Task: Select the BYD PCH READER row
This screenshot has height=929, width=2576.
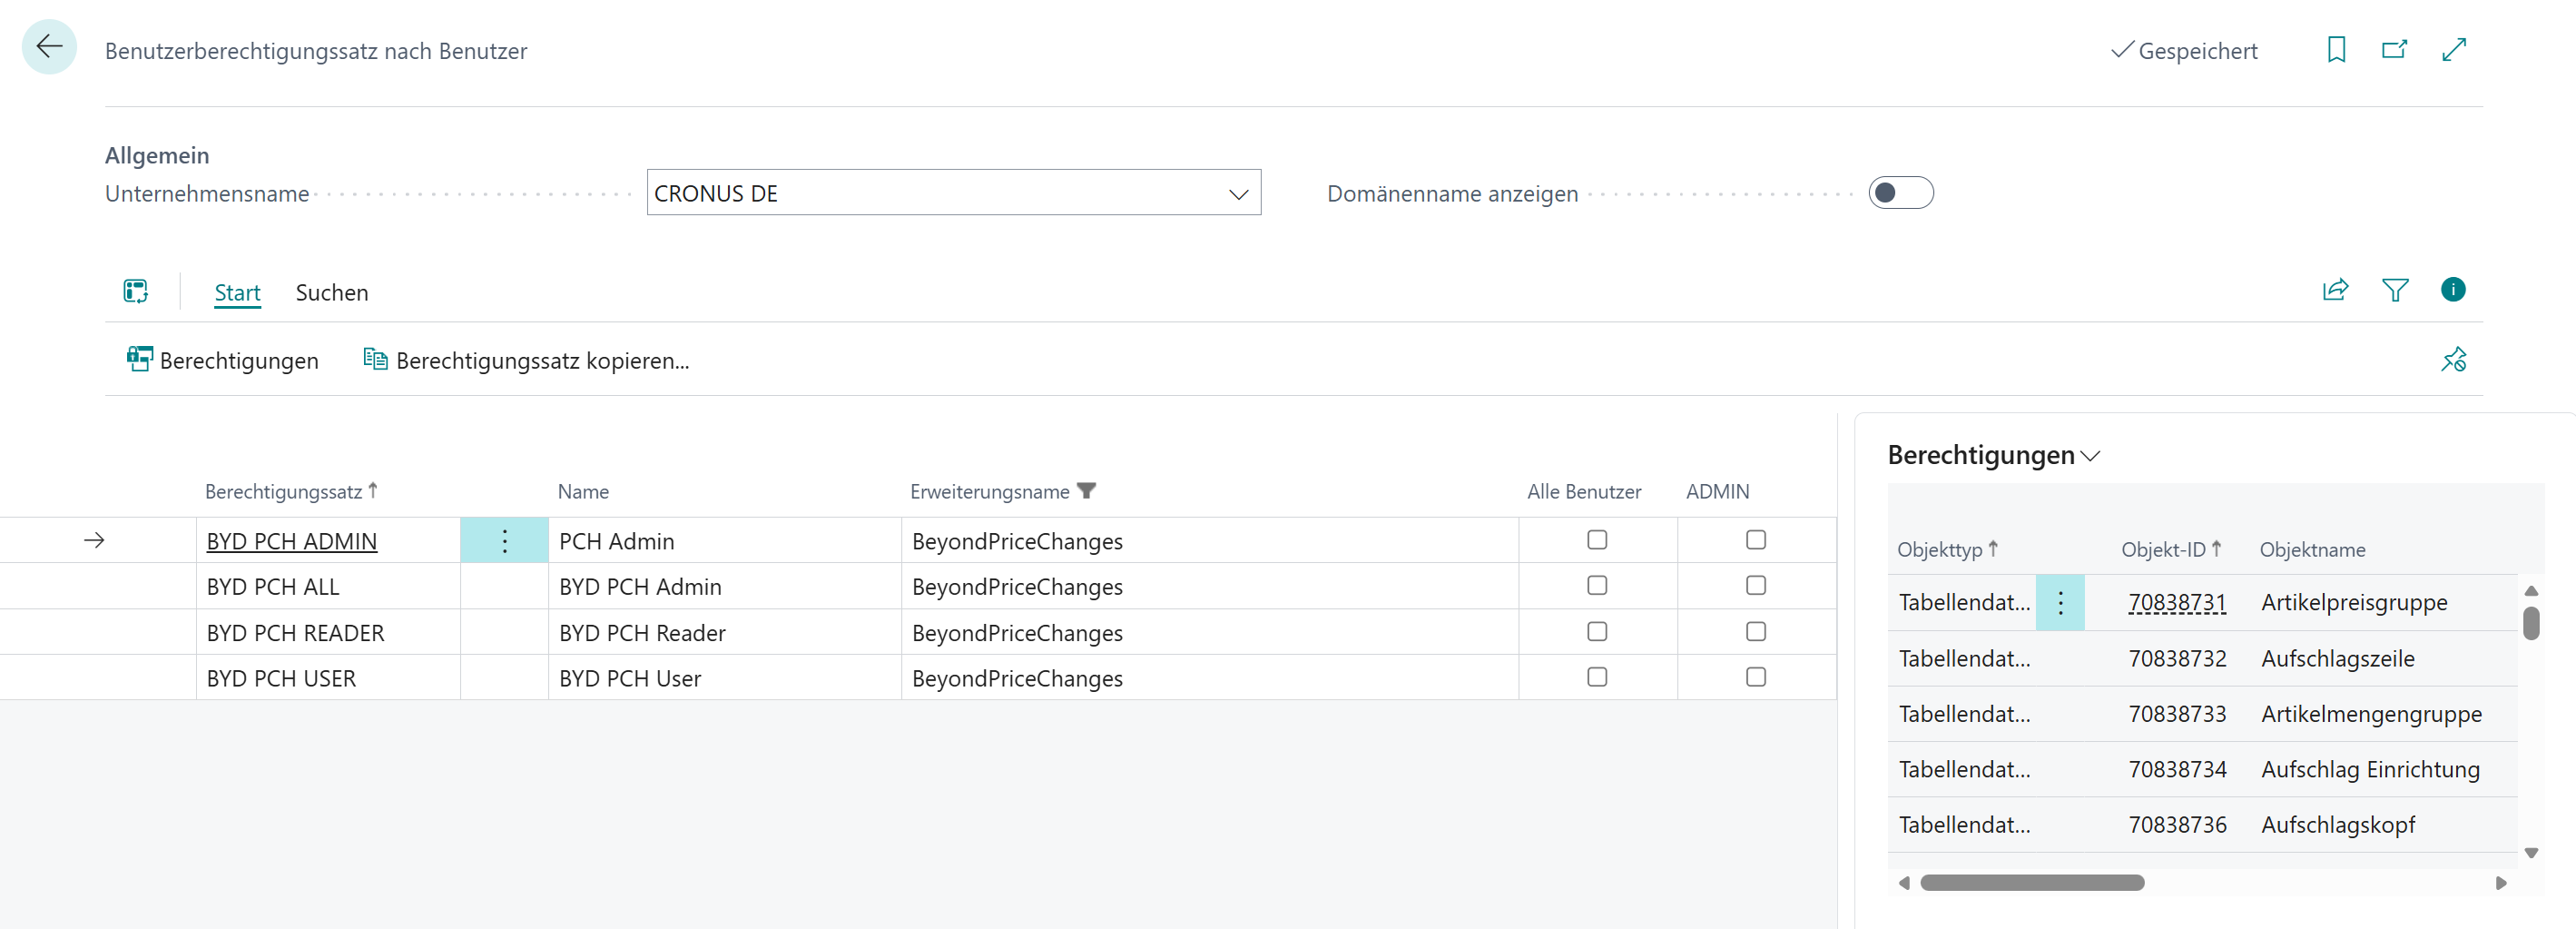Action: 918,632
